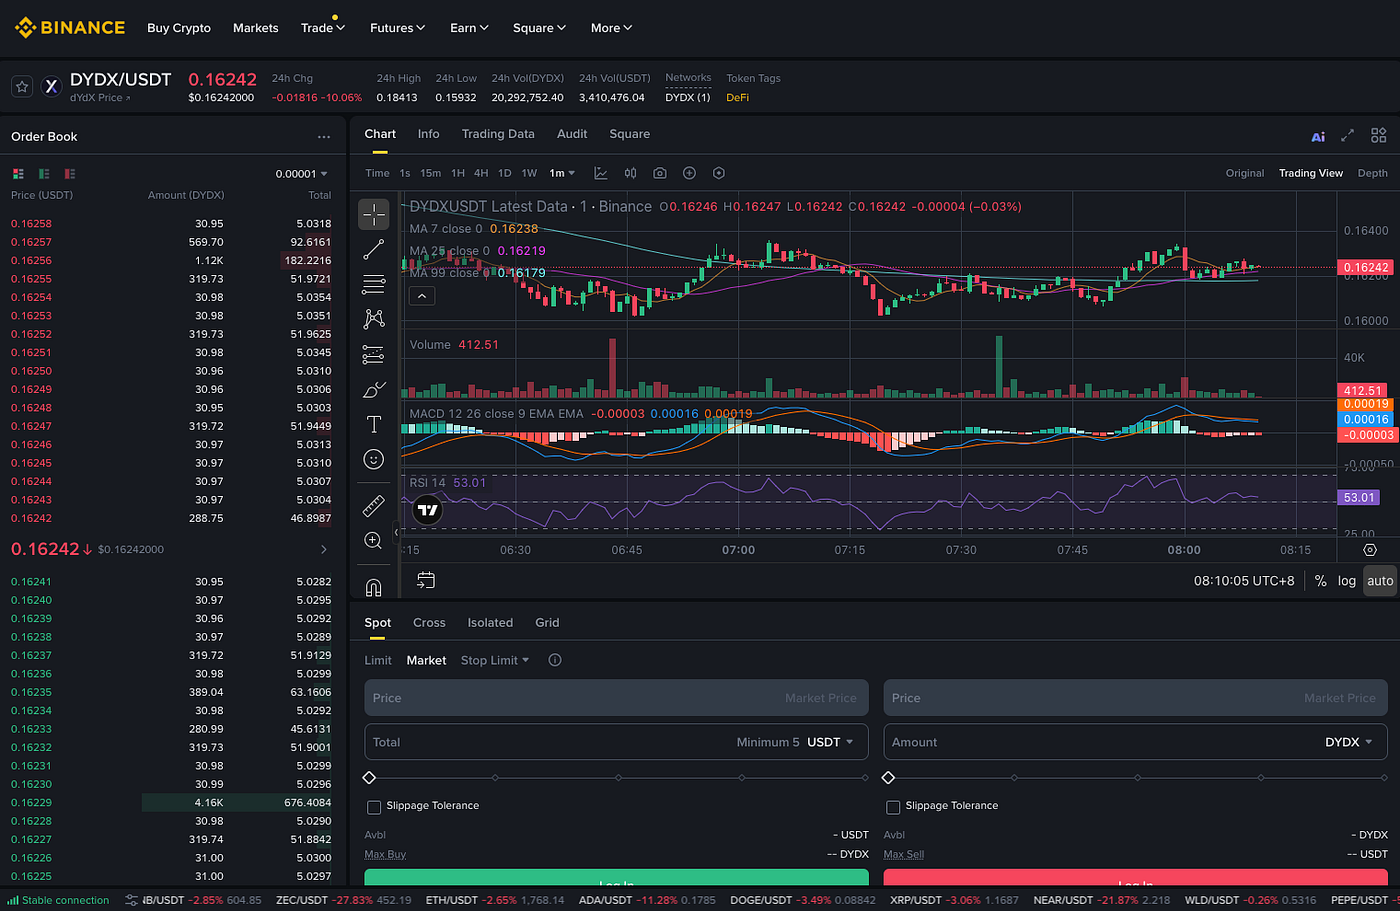Change the Amount currency DYDX dropdown

1349,742
